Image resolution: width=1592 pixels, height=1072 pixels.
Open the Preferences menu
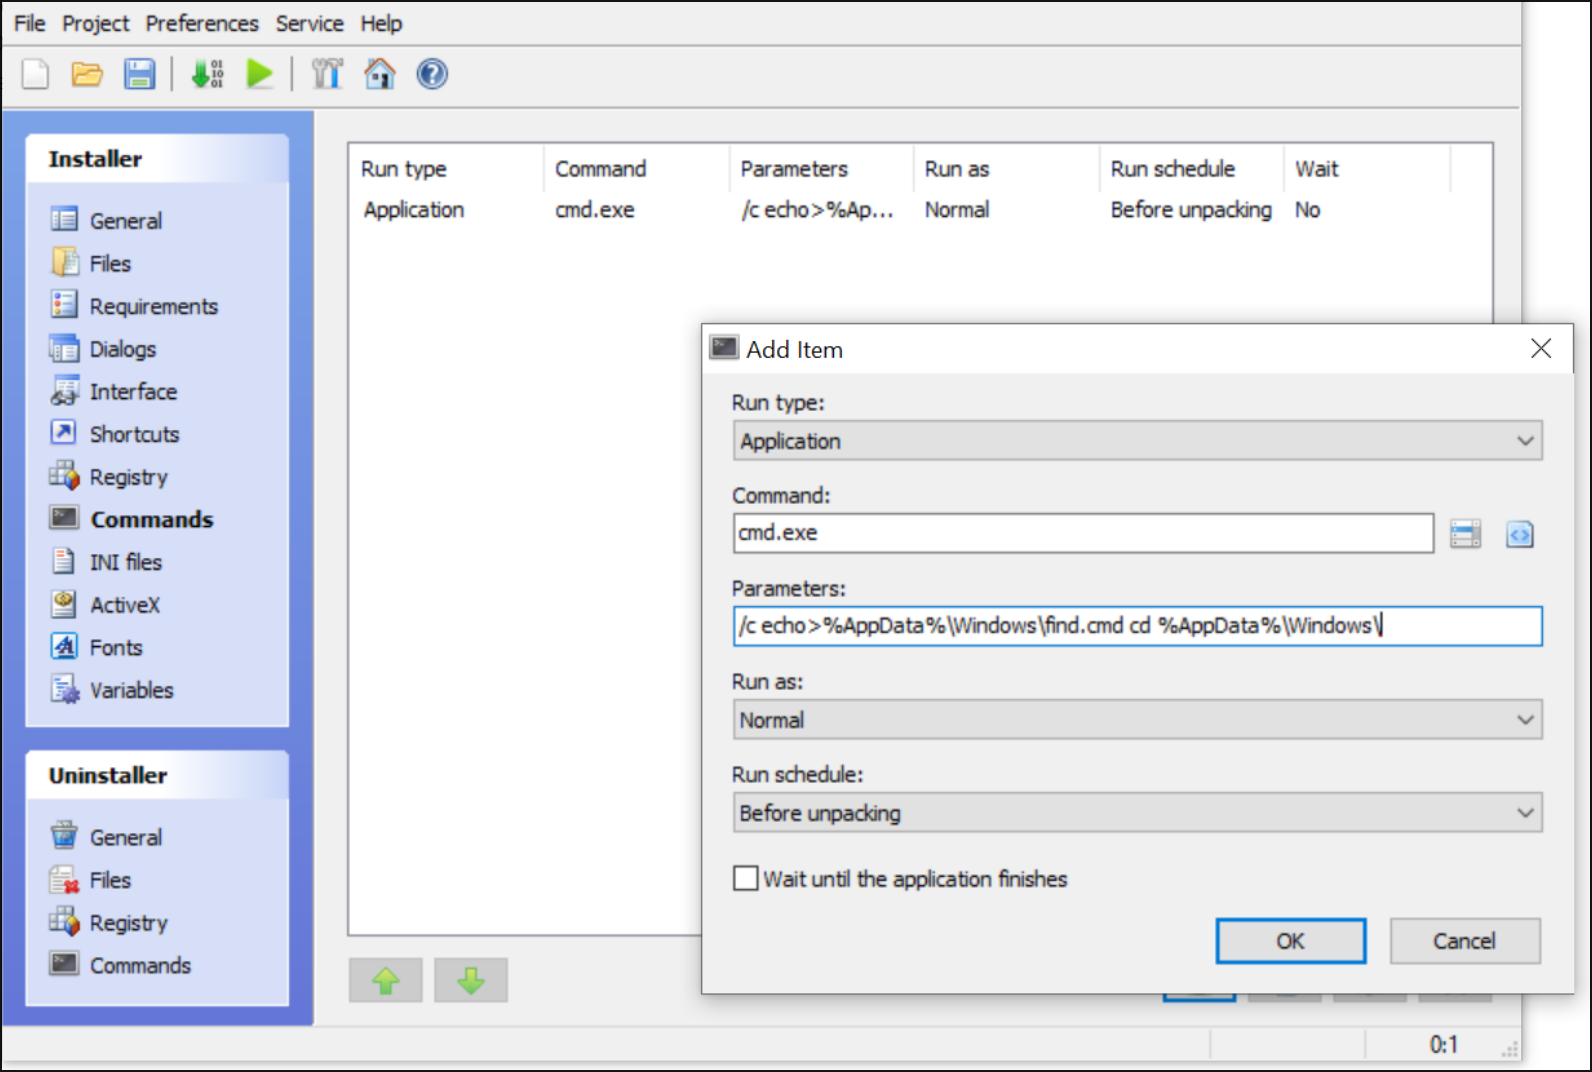(x=202, y=23)
